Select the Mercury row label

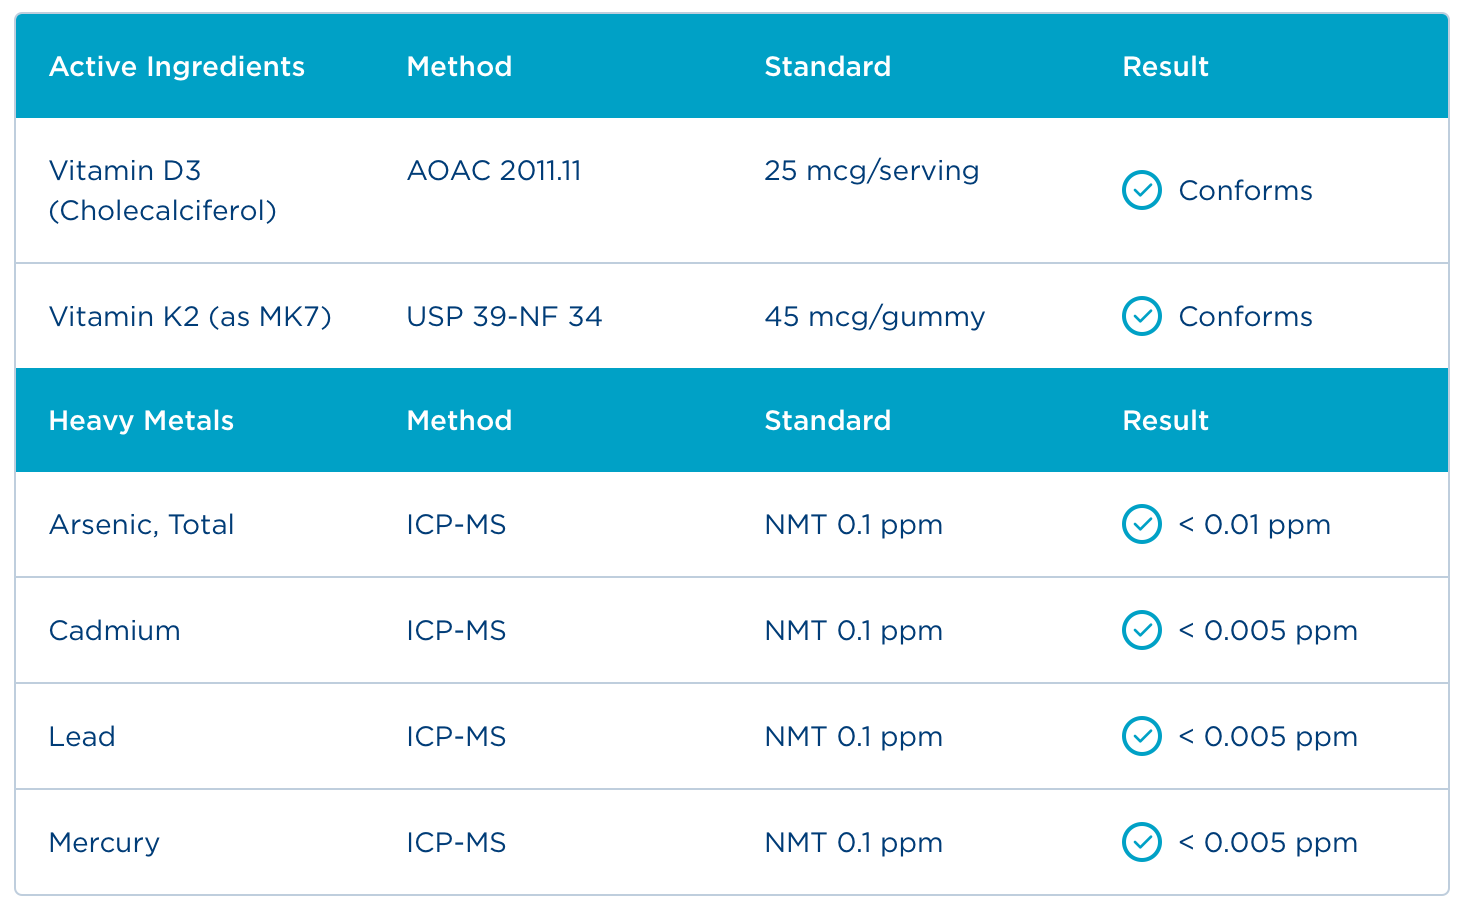pos(104,842)
